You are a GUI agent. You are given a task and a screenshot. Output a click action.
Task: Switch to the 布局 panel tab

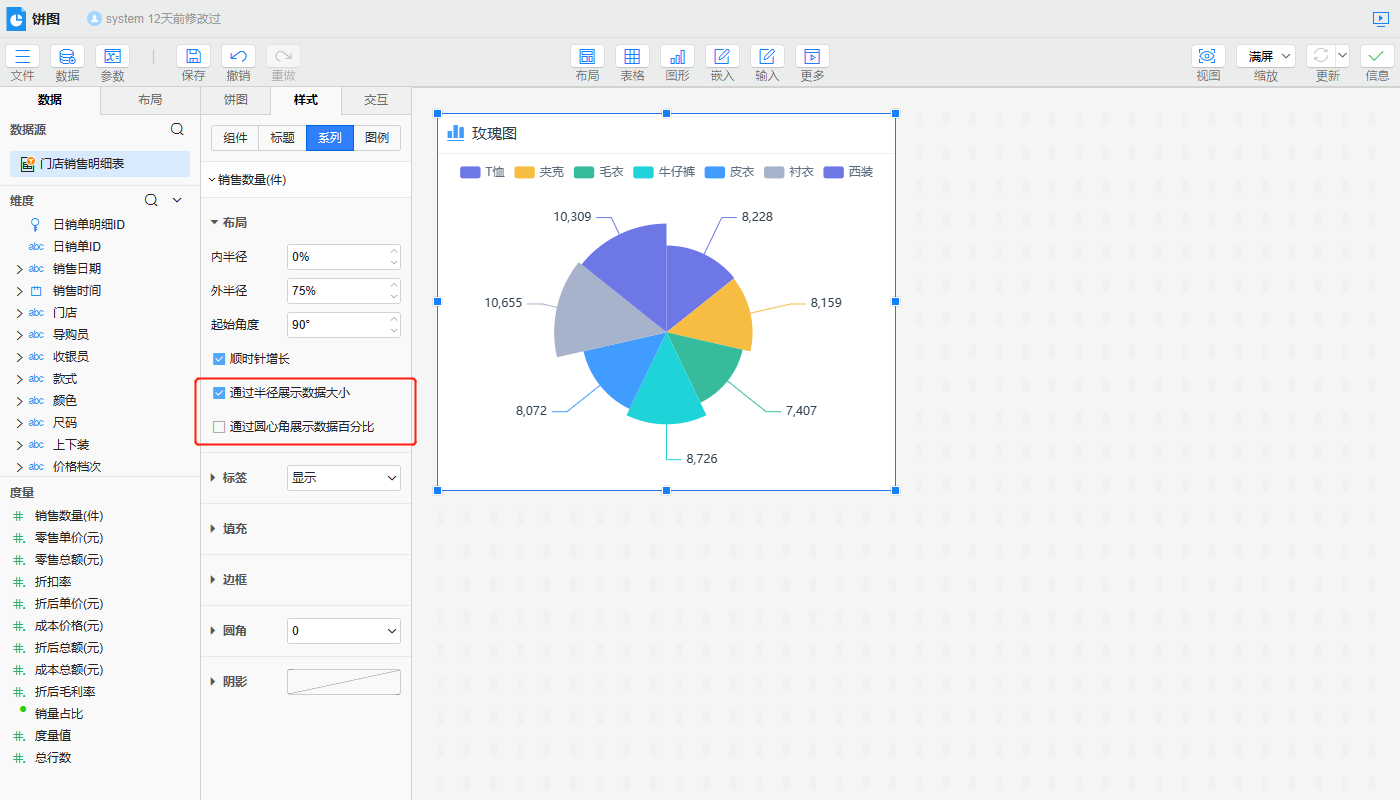point(150,100)
